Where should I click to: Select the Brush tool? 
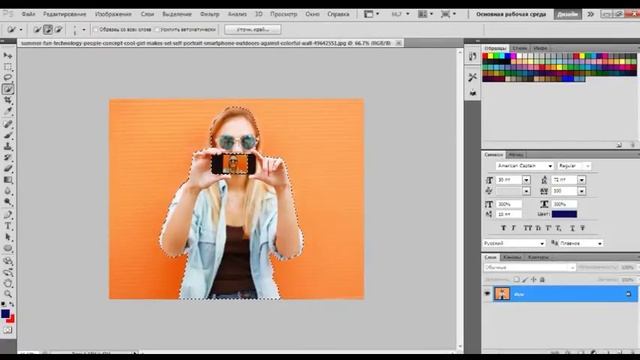(x=8, y=135)
